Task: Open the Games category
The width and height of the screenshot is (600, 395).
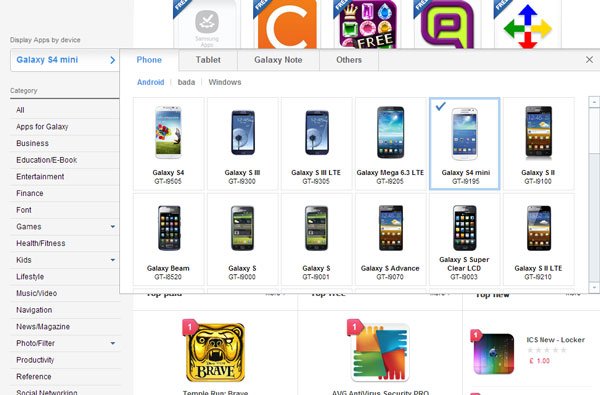Action: tap(29, 227)
